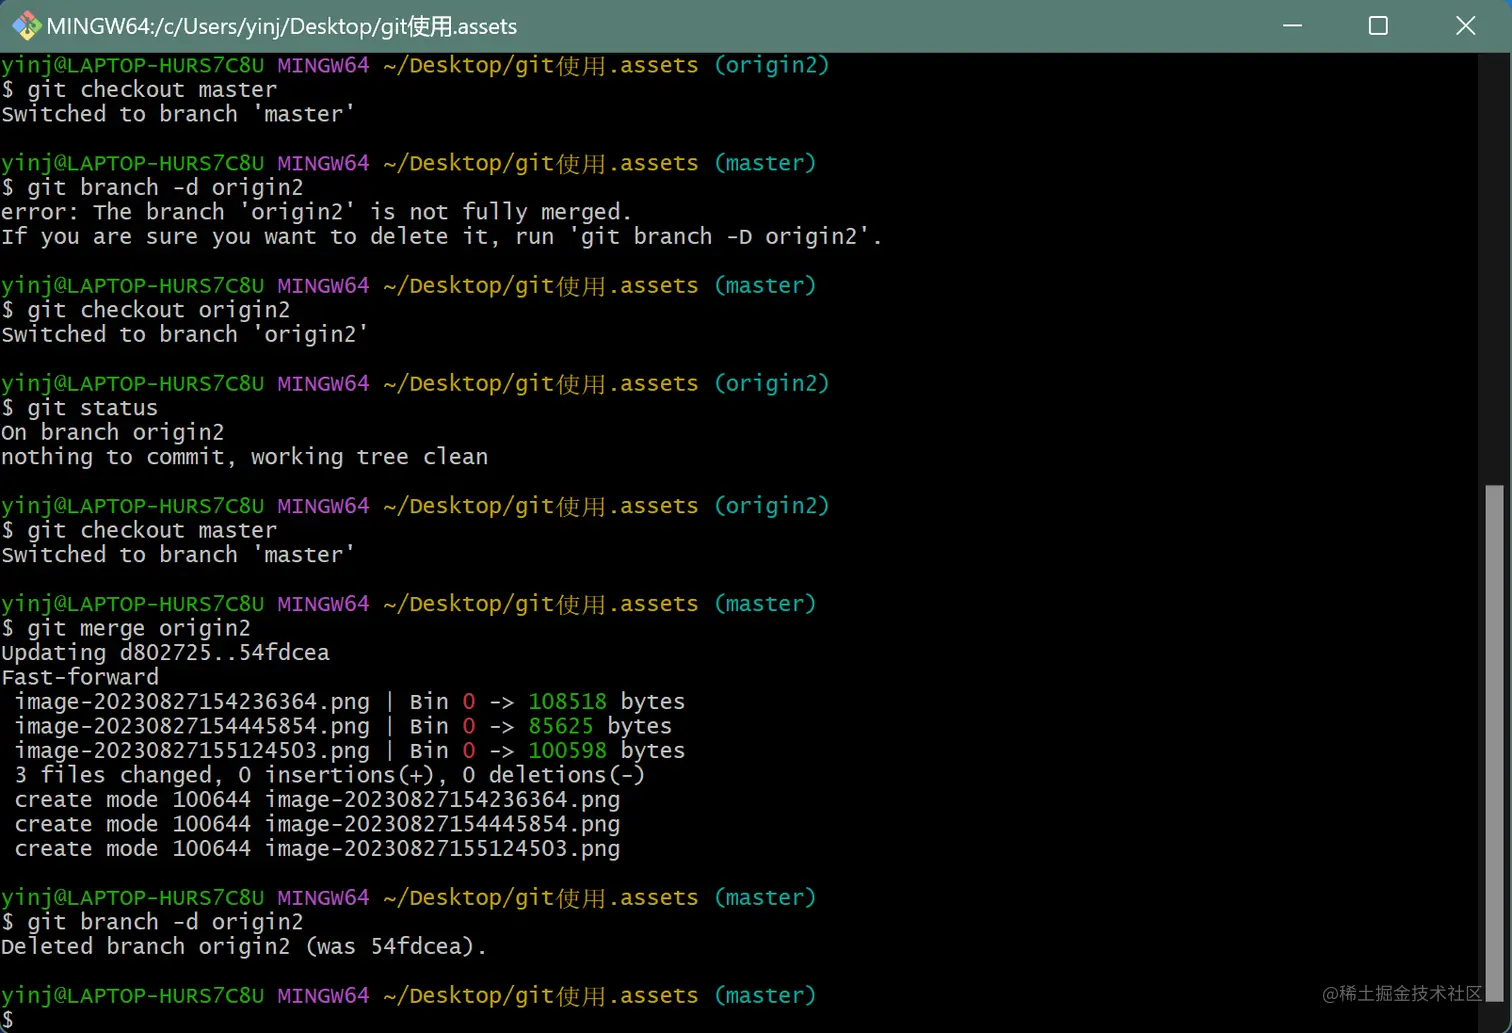1512x1033 pixels.
Task: Minimize the MINGW64 terminal window
Action: pyautogui.click(x=1292, y=26)
